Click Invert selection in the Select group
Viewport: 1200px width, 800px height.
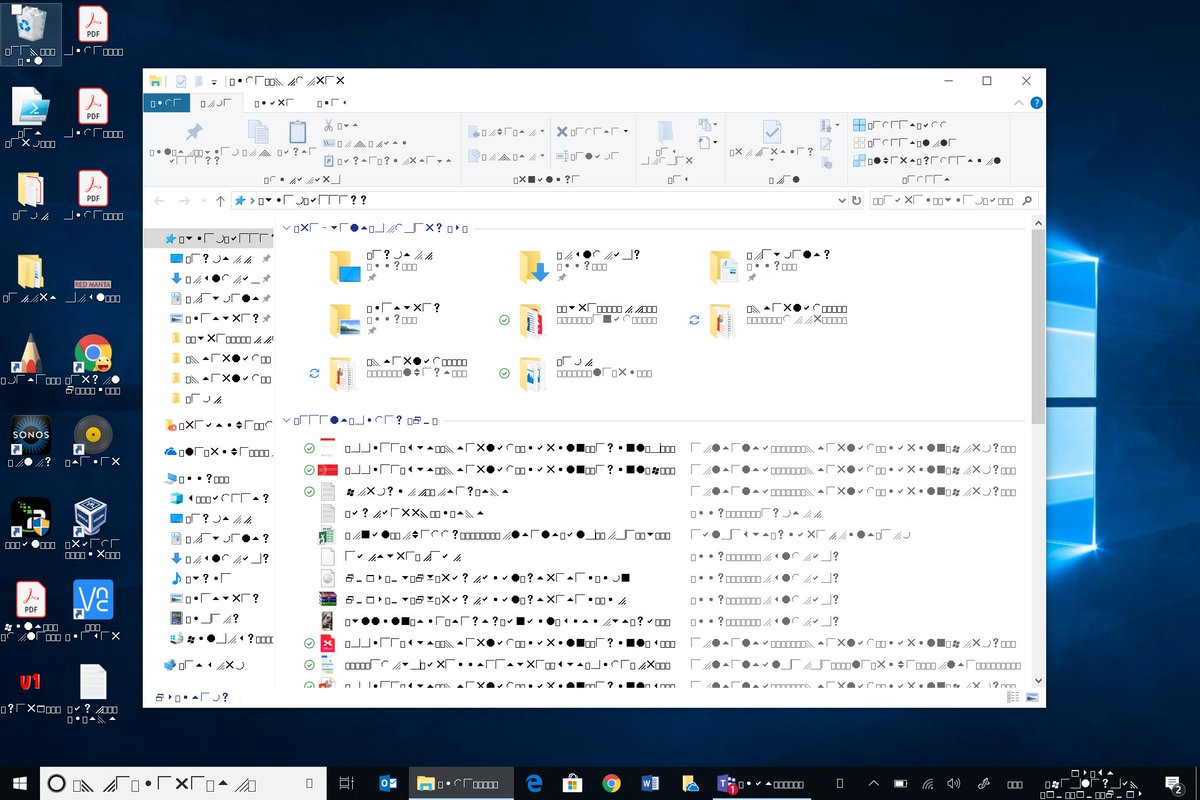point(928,160)
